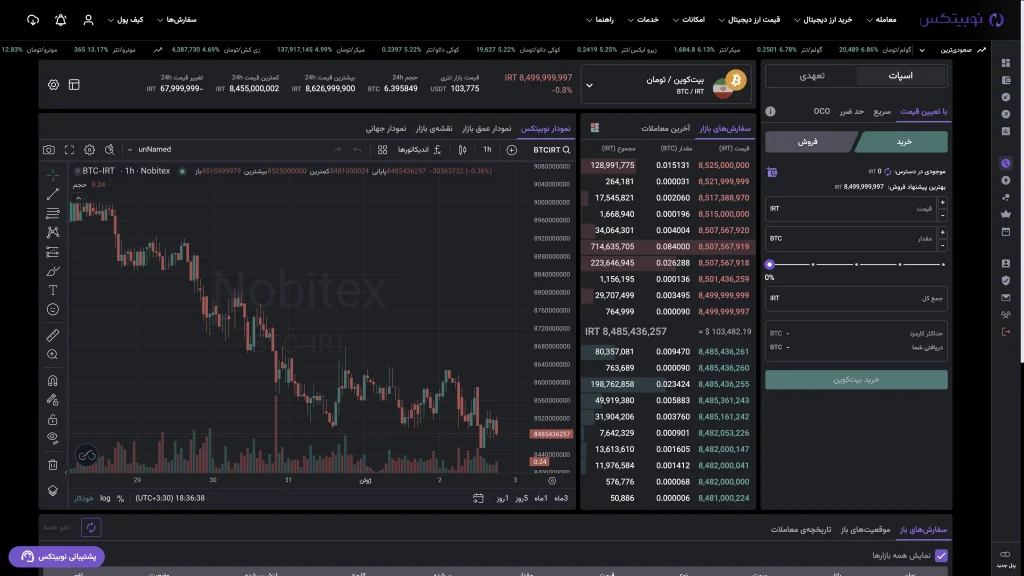Viewport: 1024px width, 576px height.
Task: Open Nobitex support chat button
Action: (x=57, y=556)
